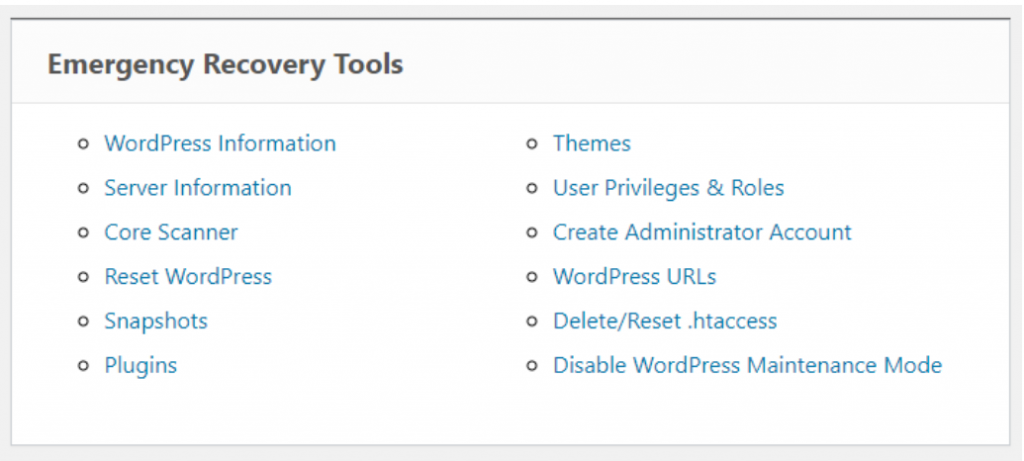Click the Delete/Reset .htaccess link
Viewport: 1024px width, 461px height.
click(x=665, y=322)
